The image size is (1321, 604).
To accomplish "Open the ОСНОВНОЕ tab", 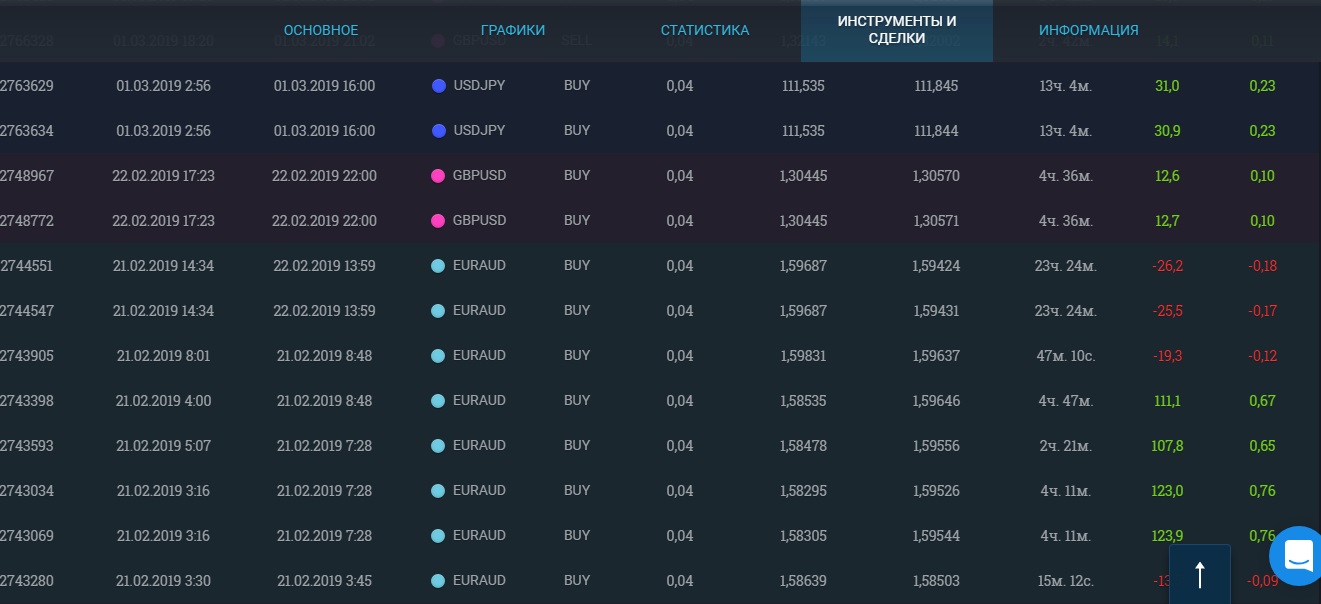I will tap(320, 30).
